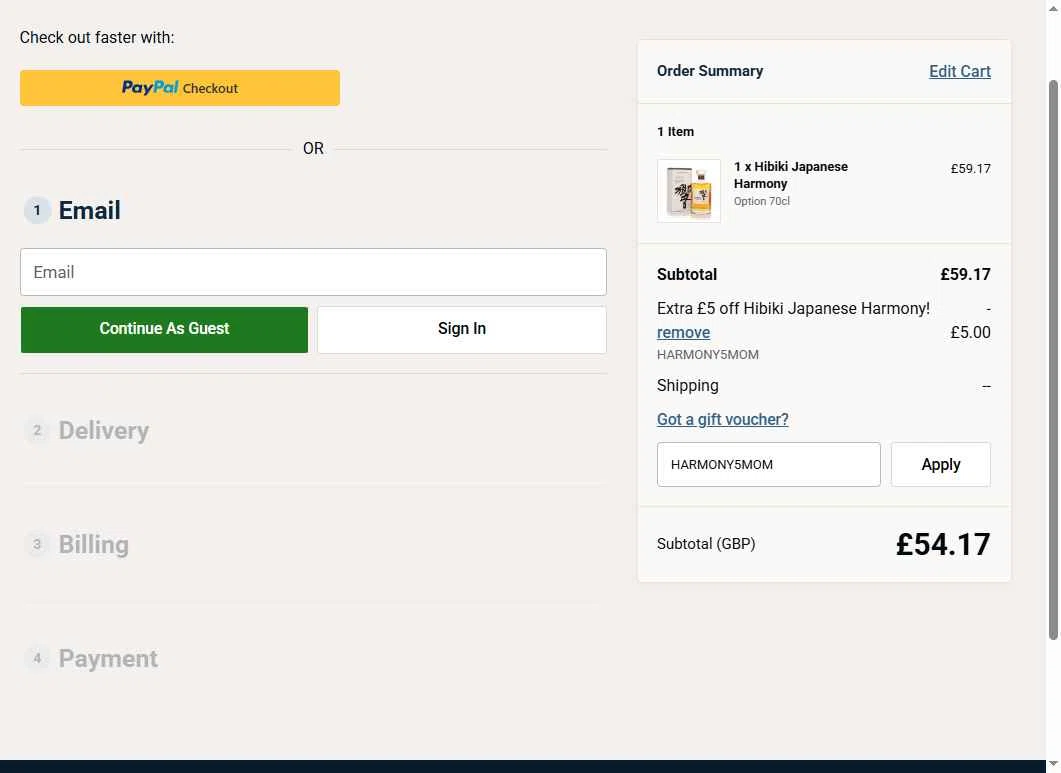The width and height of the screenshot is (1061, 773).
Task: Open the Edit Cart link
Action: pyautogui.click(x=960, y=71)
